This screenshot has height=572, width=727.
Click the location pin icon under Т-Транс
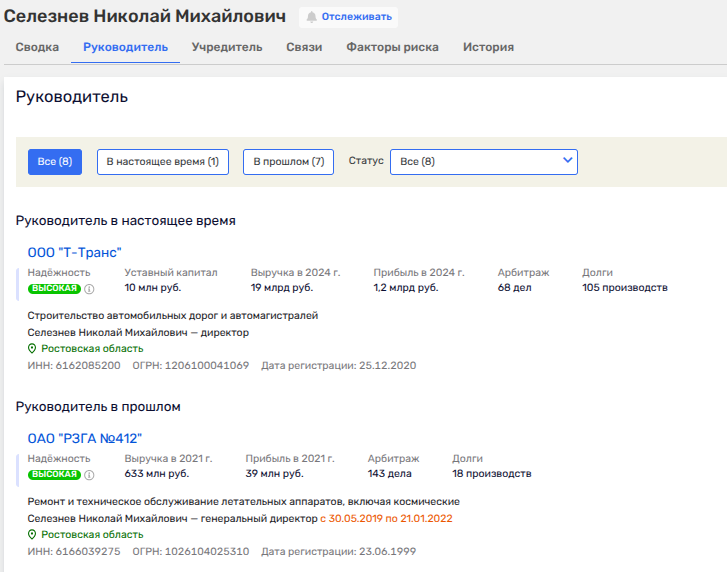(x=32, y=349)
